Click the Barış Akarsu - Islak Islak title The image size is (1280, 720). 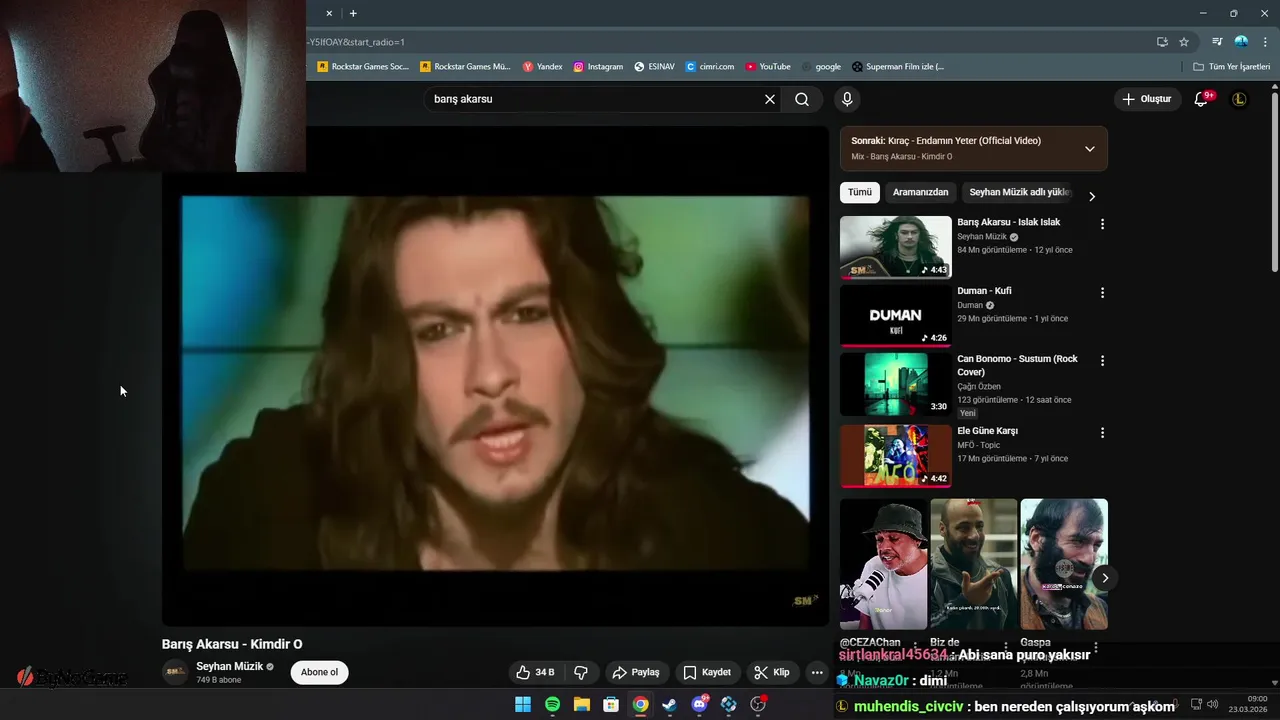[1008, 222]
